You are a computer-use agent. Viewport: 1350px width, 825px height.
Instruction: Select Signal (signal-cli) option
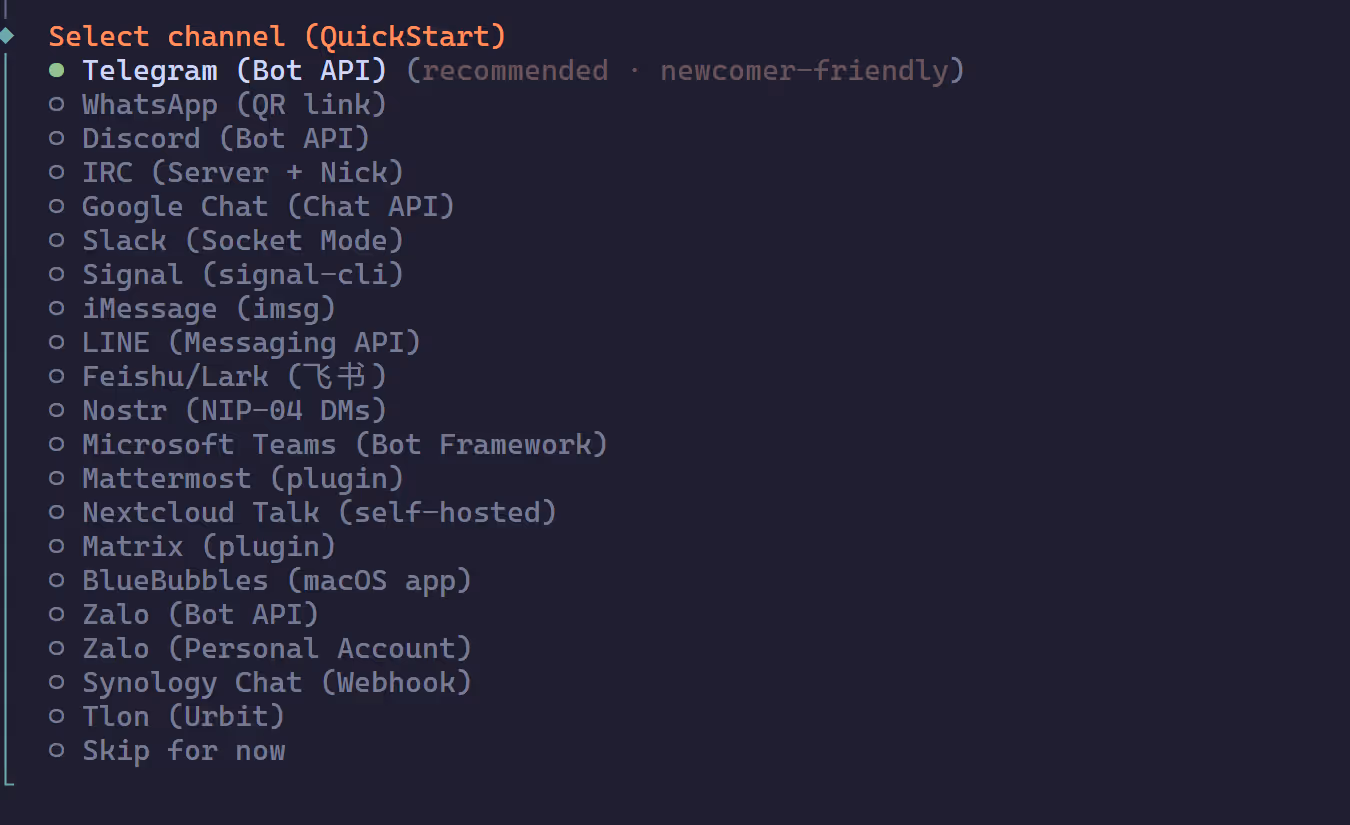pos(242,275)
